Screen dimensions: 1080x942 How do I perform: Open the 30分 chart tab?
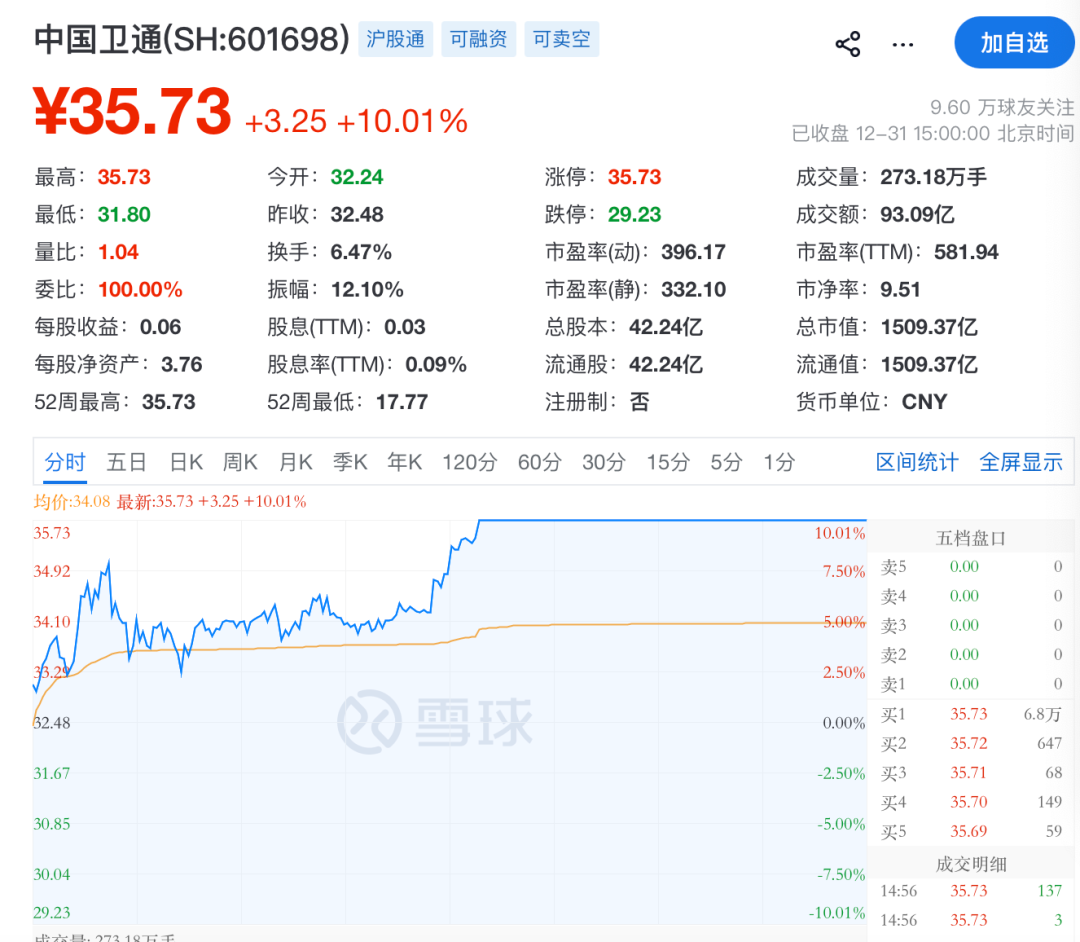[x=603, y=462]
